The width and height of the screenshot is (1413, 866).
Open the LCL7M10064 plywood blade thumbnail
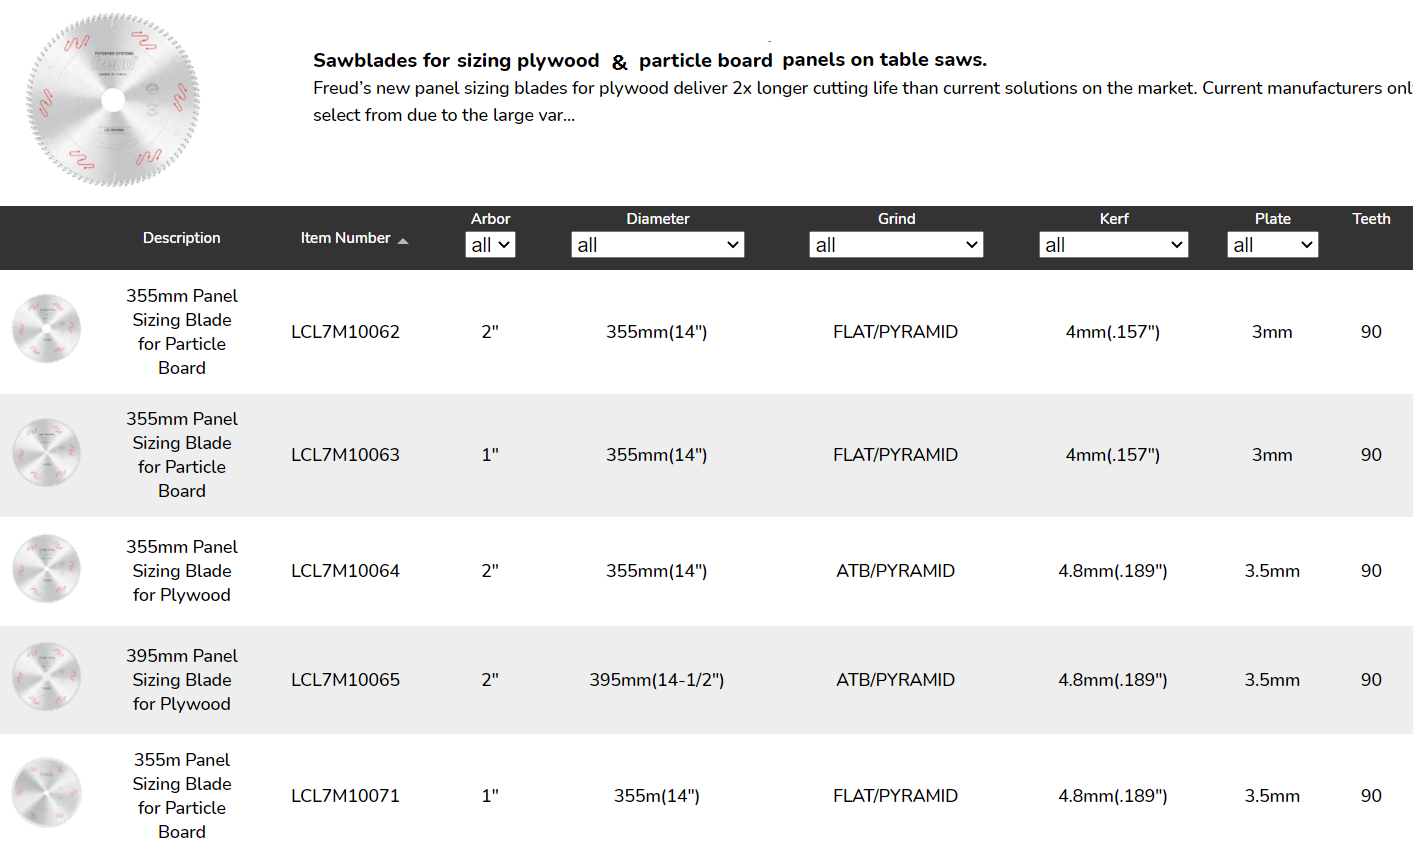tap(46, 568)
